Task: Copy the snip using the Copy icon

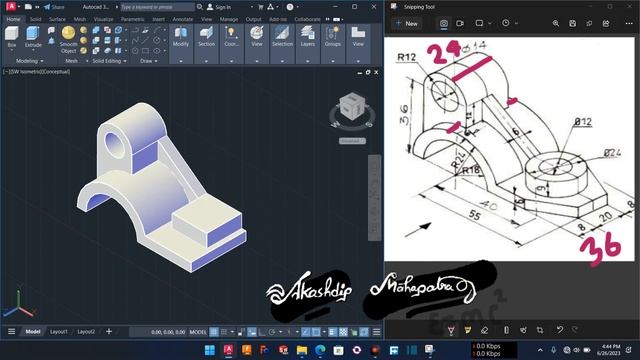Action: [x=589, y=23]
